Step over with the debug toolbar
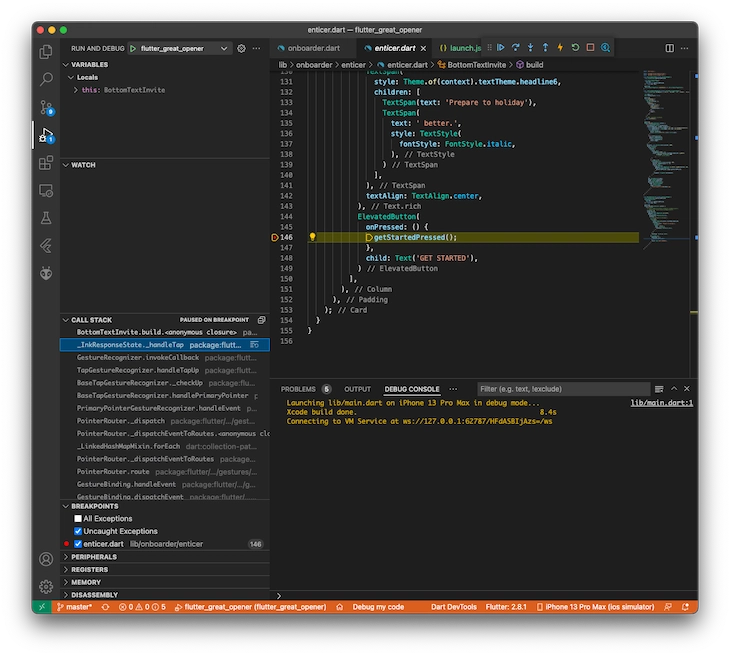This screenshot has width=730, height=656. click(x=515, y=47)
